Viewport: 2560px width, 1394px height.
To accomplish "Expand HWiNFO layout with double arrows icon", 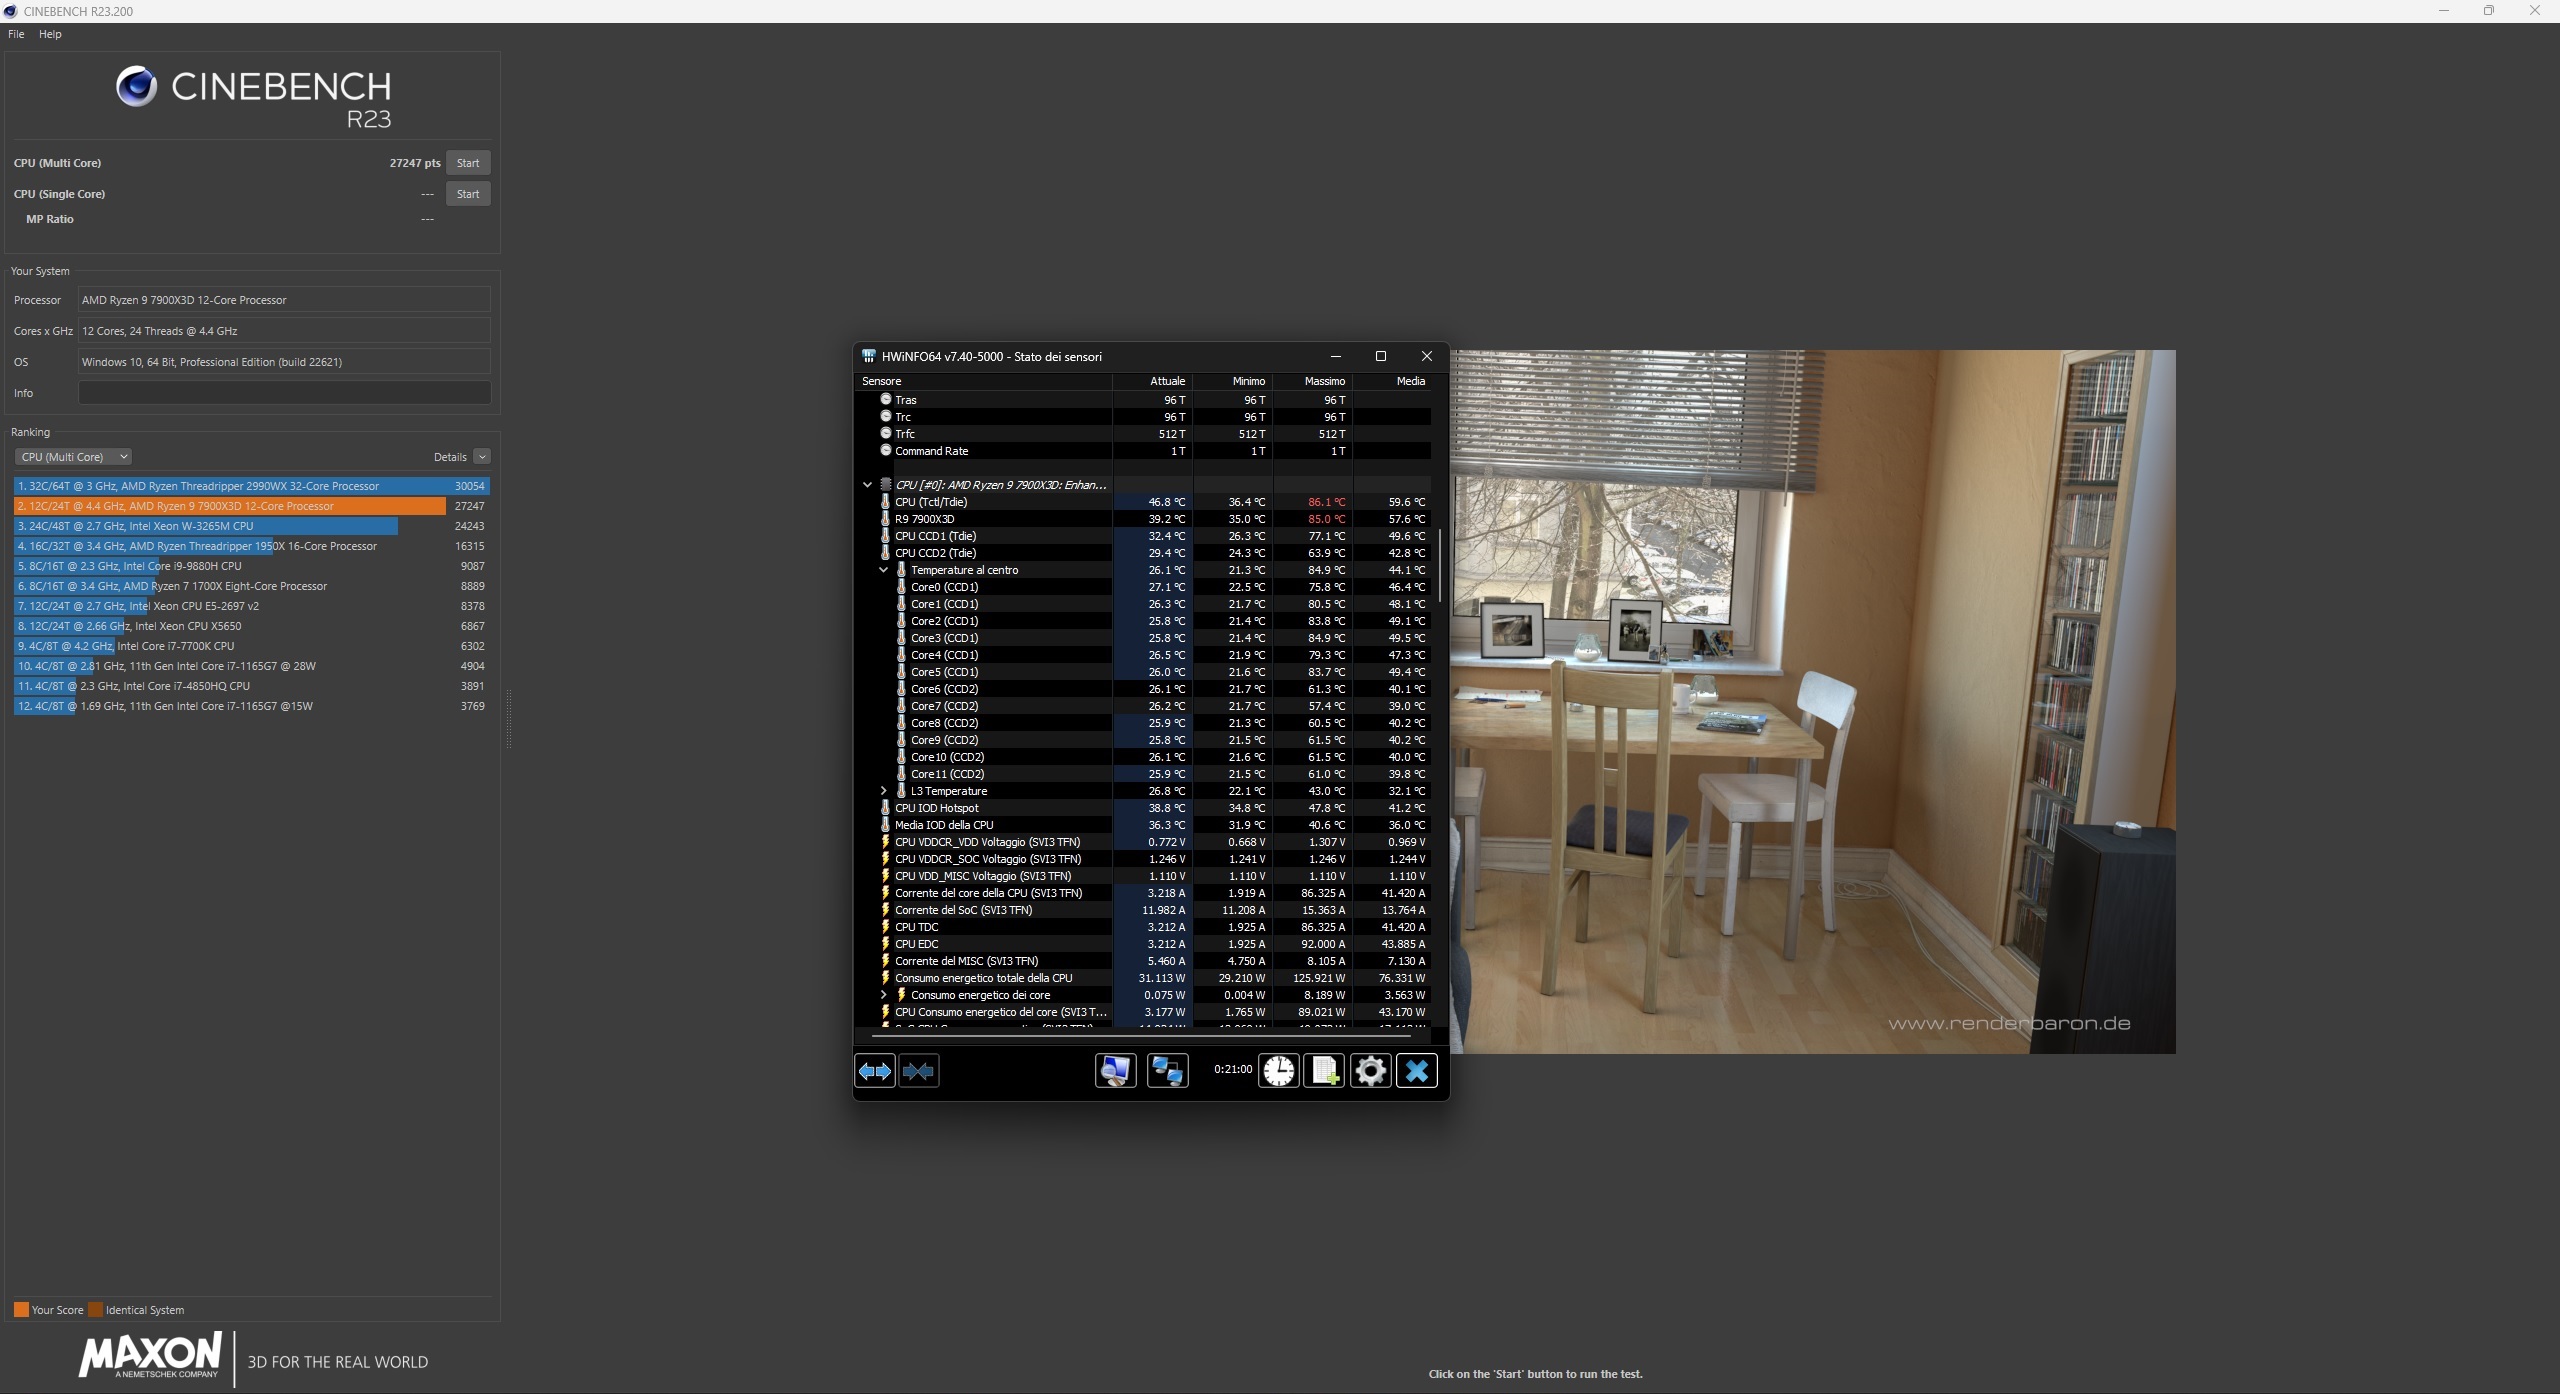I will (x=875, y=1071).
